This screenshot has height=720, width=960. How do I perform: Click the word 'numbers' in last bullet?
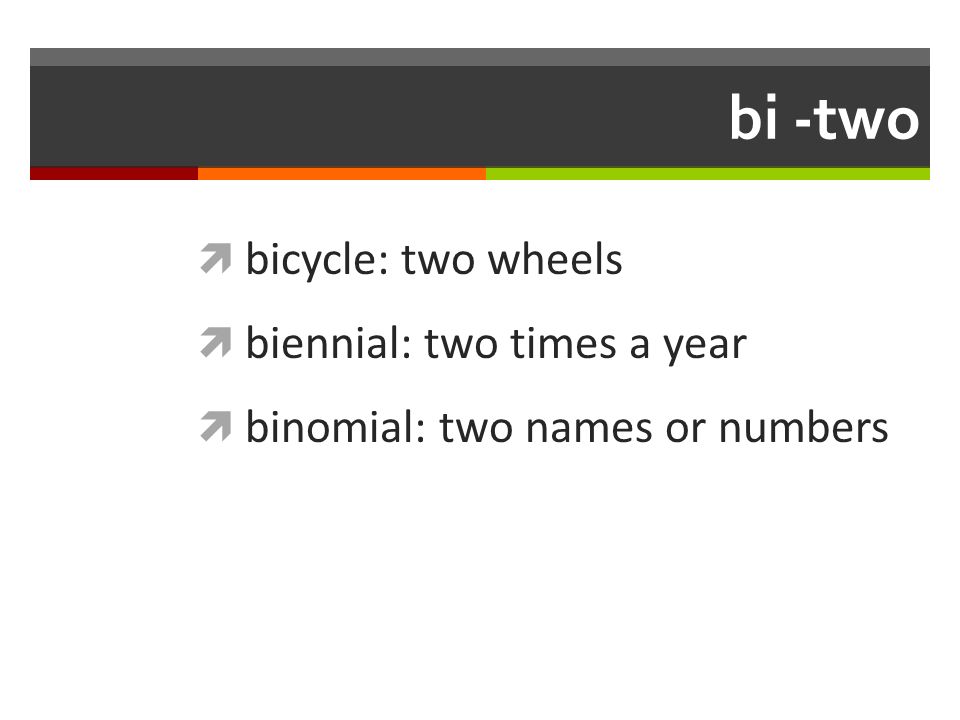pos(803,427)
